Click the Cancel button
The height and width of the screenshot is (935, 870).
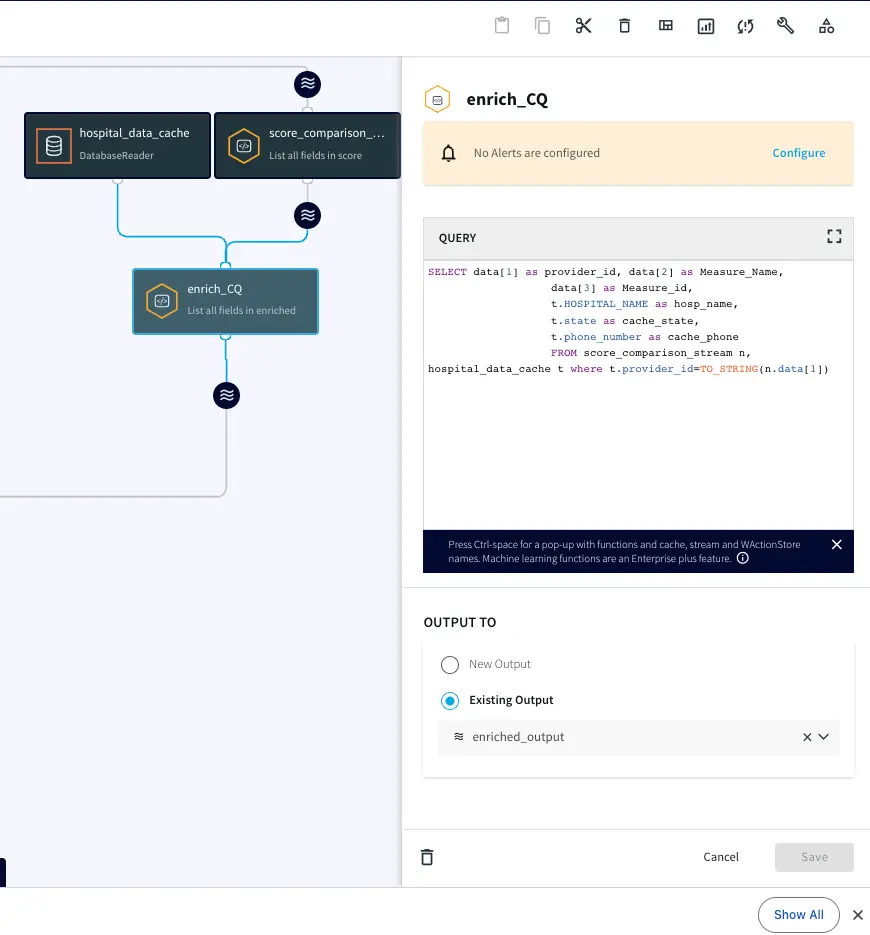click(x=721, y=857)
